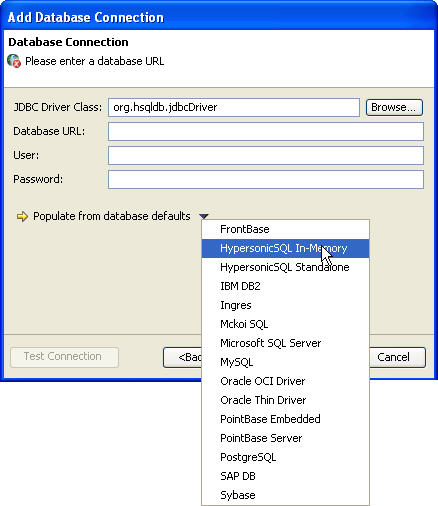
Task: Pick Sybase from the menu
Action: coord(285,495)
